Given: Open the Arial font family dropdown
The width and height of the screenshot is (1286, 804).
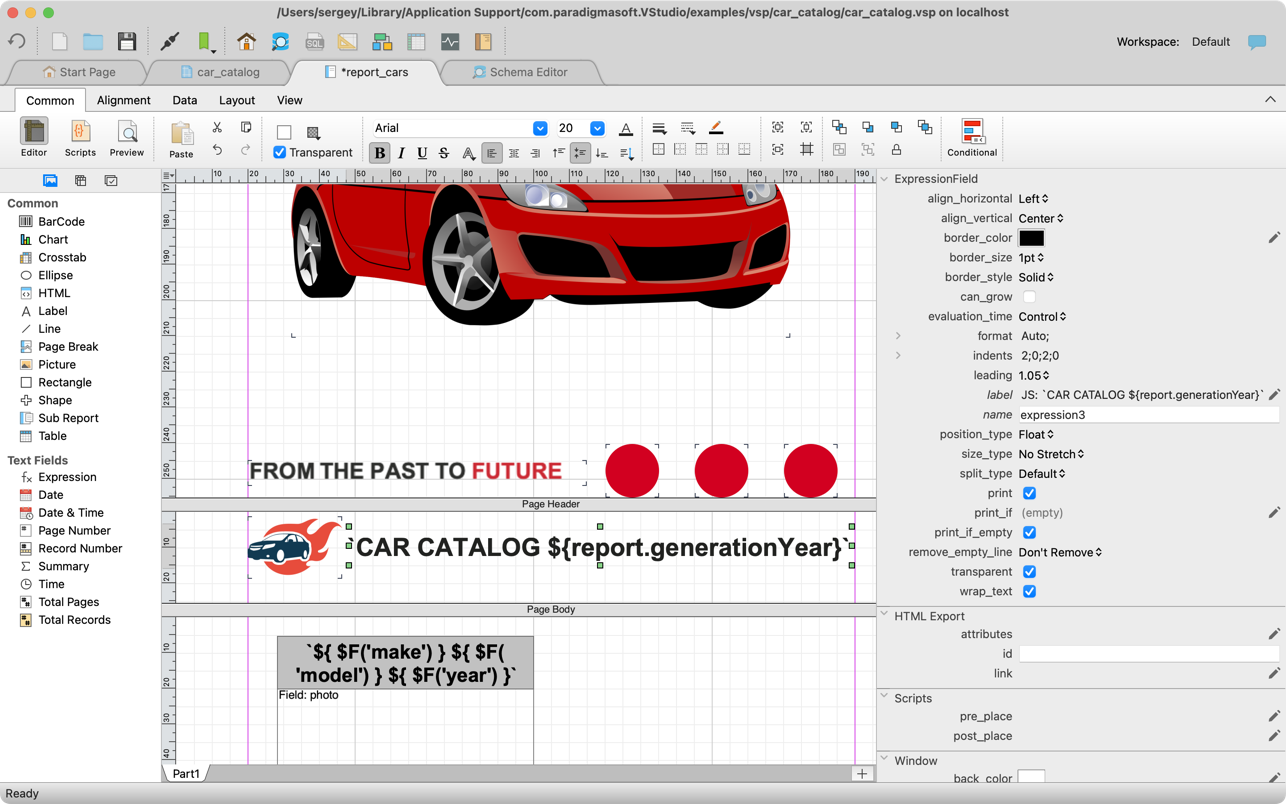Looking at the screenshot, I should point(539,128).
